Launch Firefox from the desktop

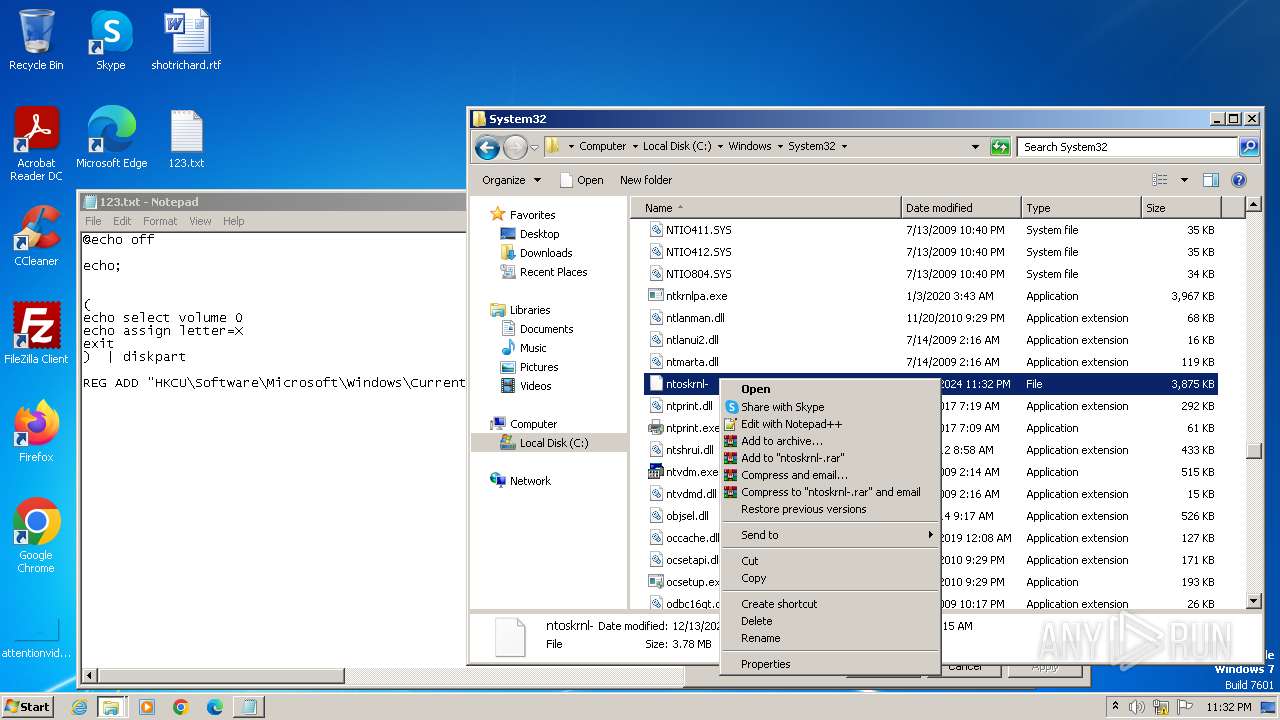click(x=36, y=432)
